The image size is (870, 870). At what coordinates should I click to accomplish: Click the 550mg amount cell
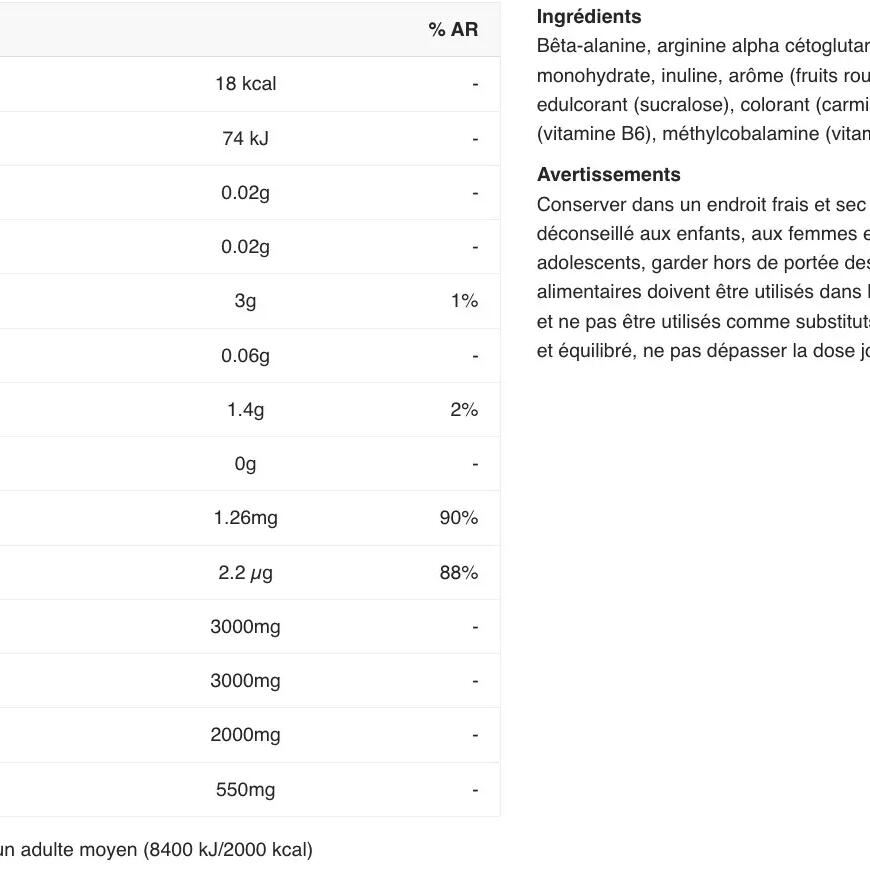pyautogui.click(x=245, y=790)
